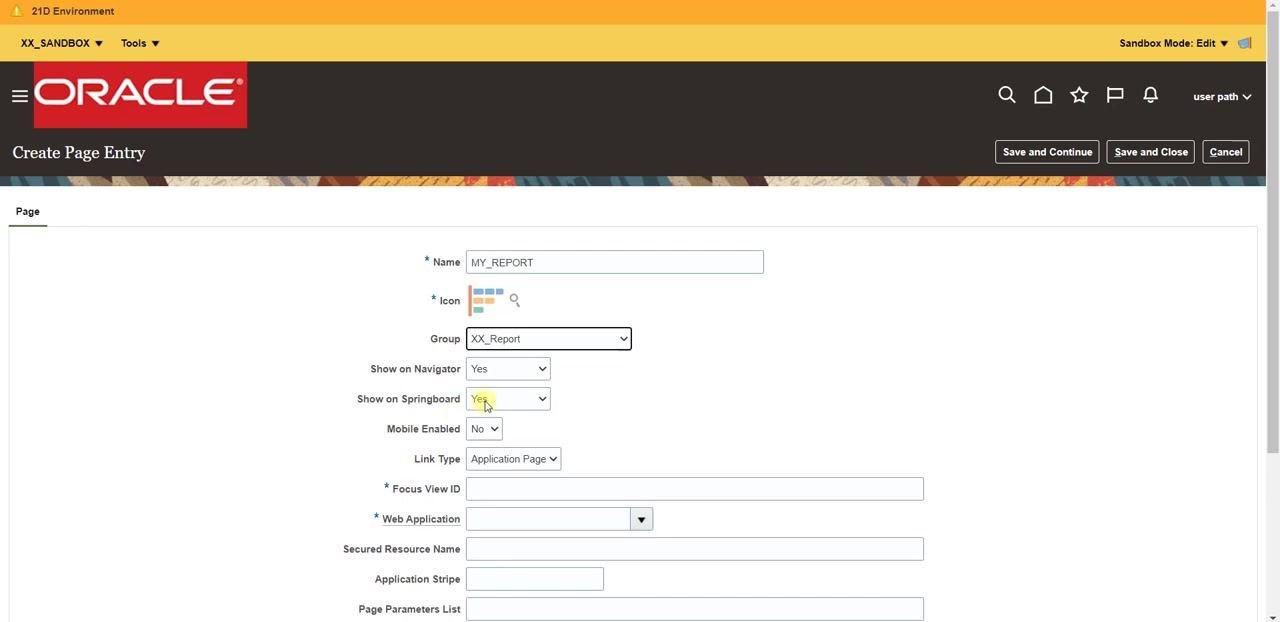Open the Watchlist flag icon
This screenshot has width=1280, height=622.
click(1115, 95)
